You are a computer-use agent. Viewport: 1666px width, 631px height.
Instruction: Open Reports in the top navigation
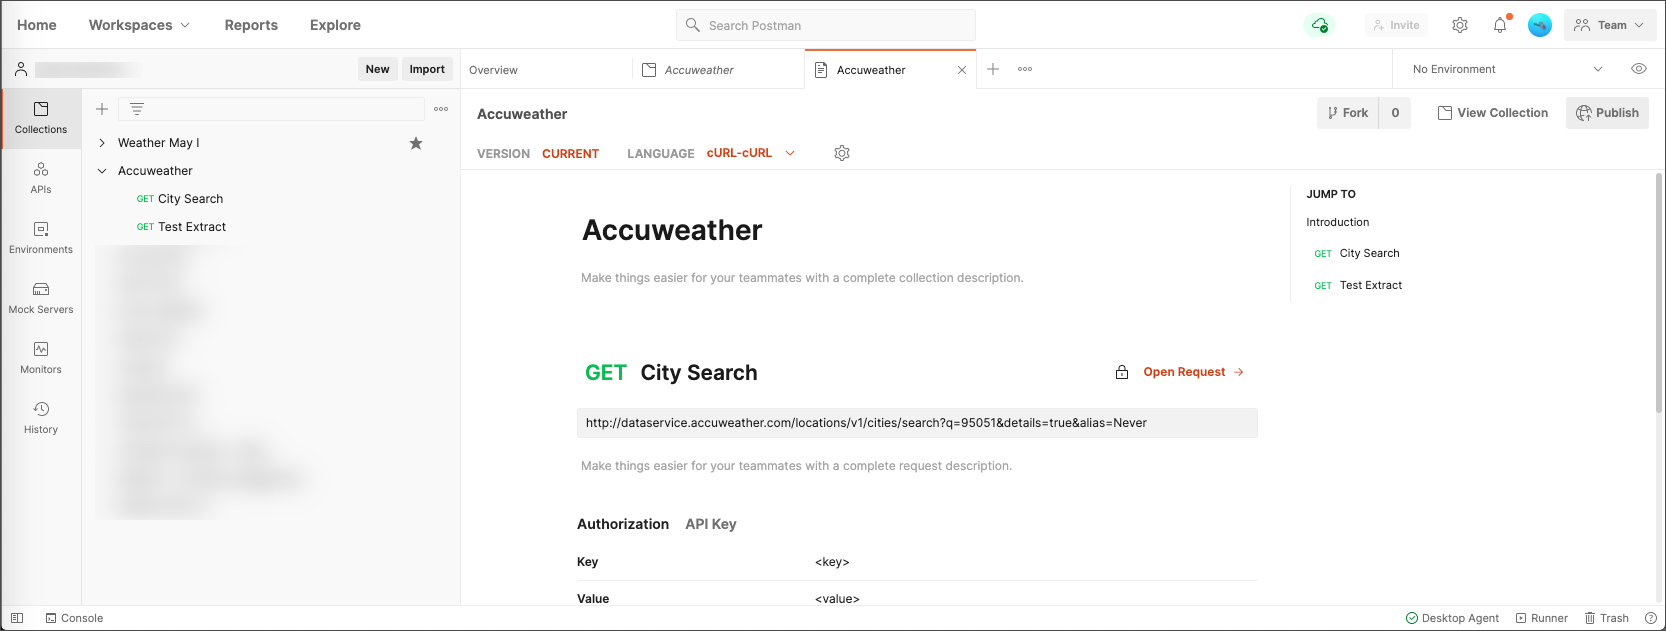251,25
